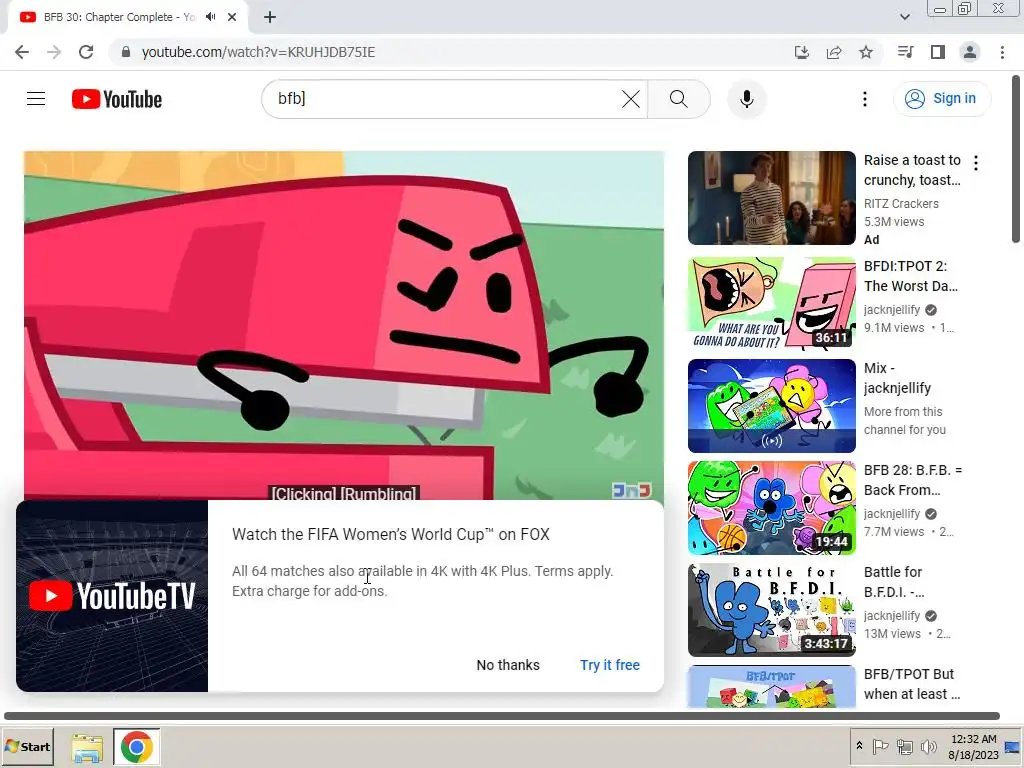Open the media control icon in Chrome toolbar
The width and height of the screenshot is (1024, 768).
[x=905, y=52]
